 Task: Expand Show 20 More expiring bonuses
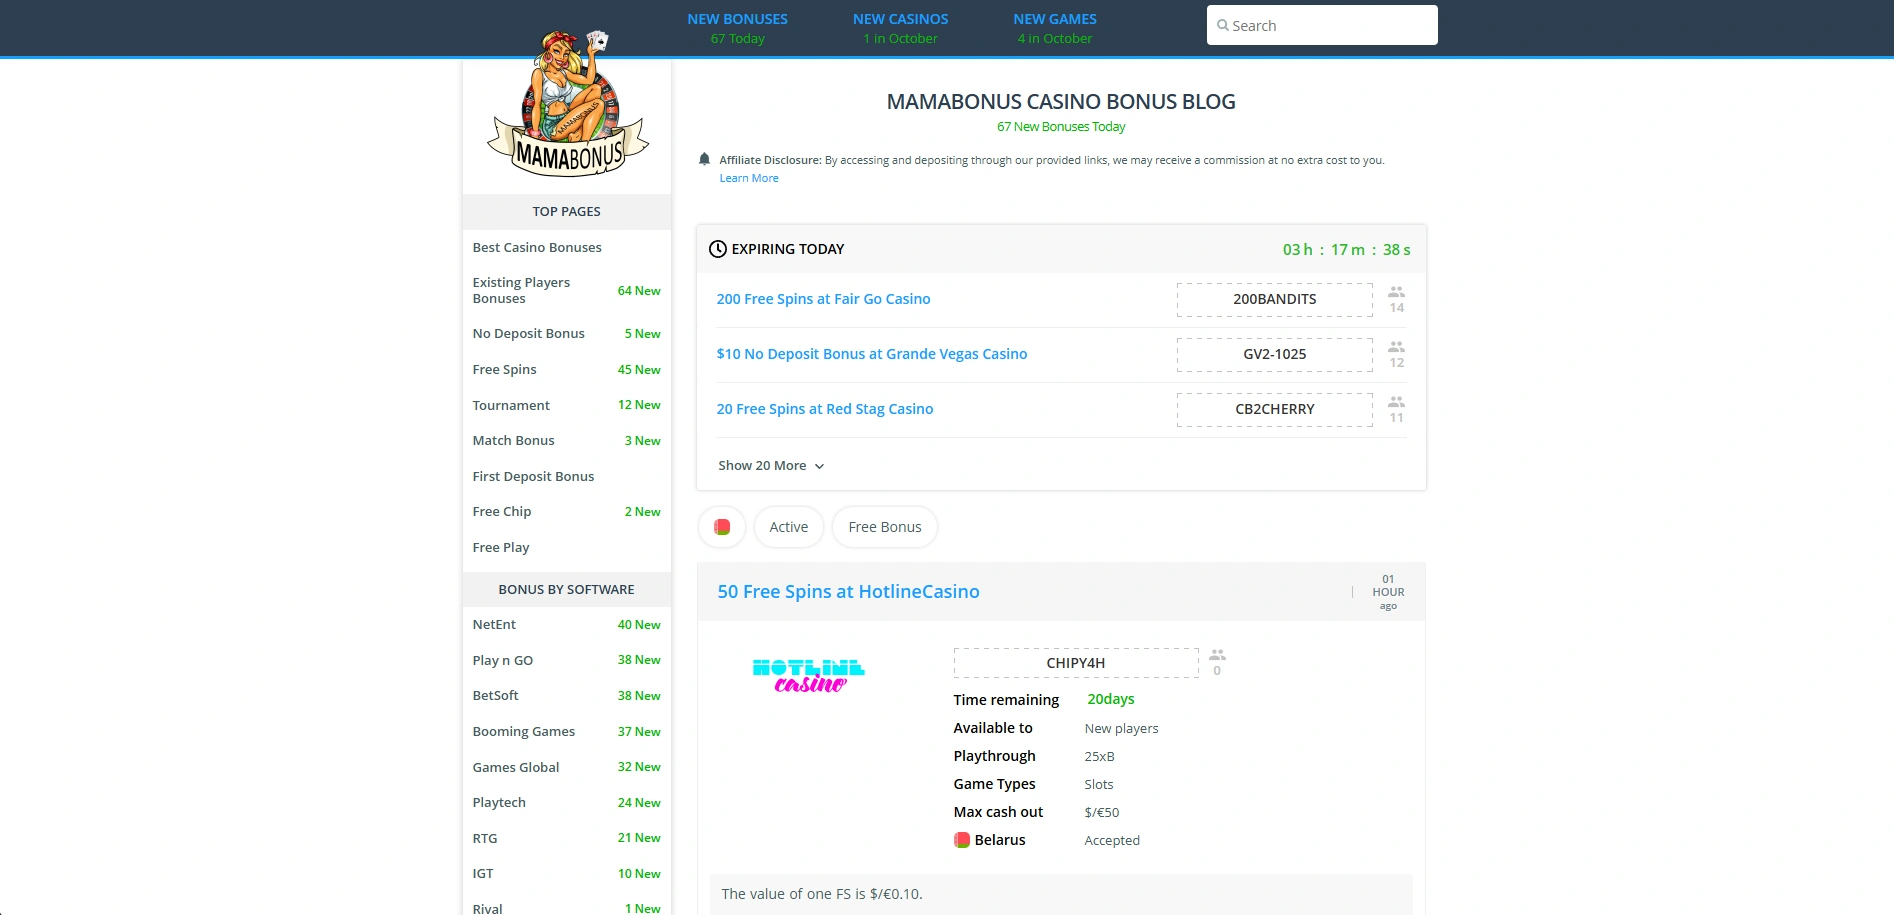771,466
